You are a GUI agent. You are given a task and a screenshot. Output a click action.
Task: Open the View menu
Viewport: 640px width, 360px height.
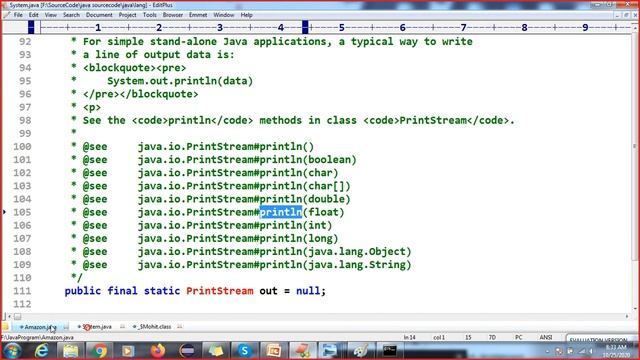click(51, 15)
